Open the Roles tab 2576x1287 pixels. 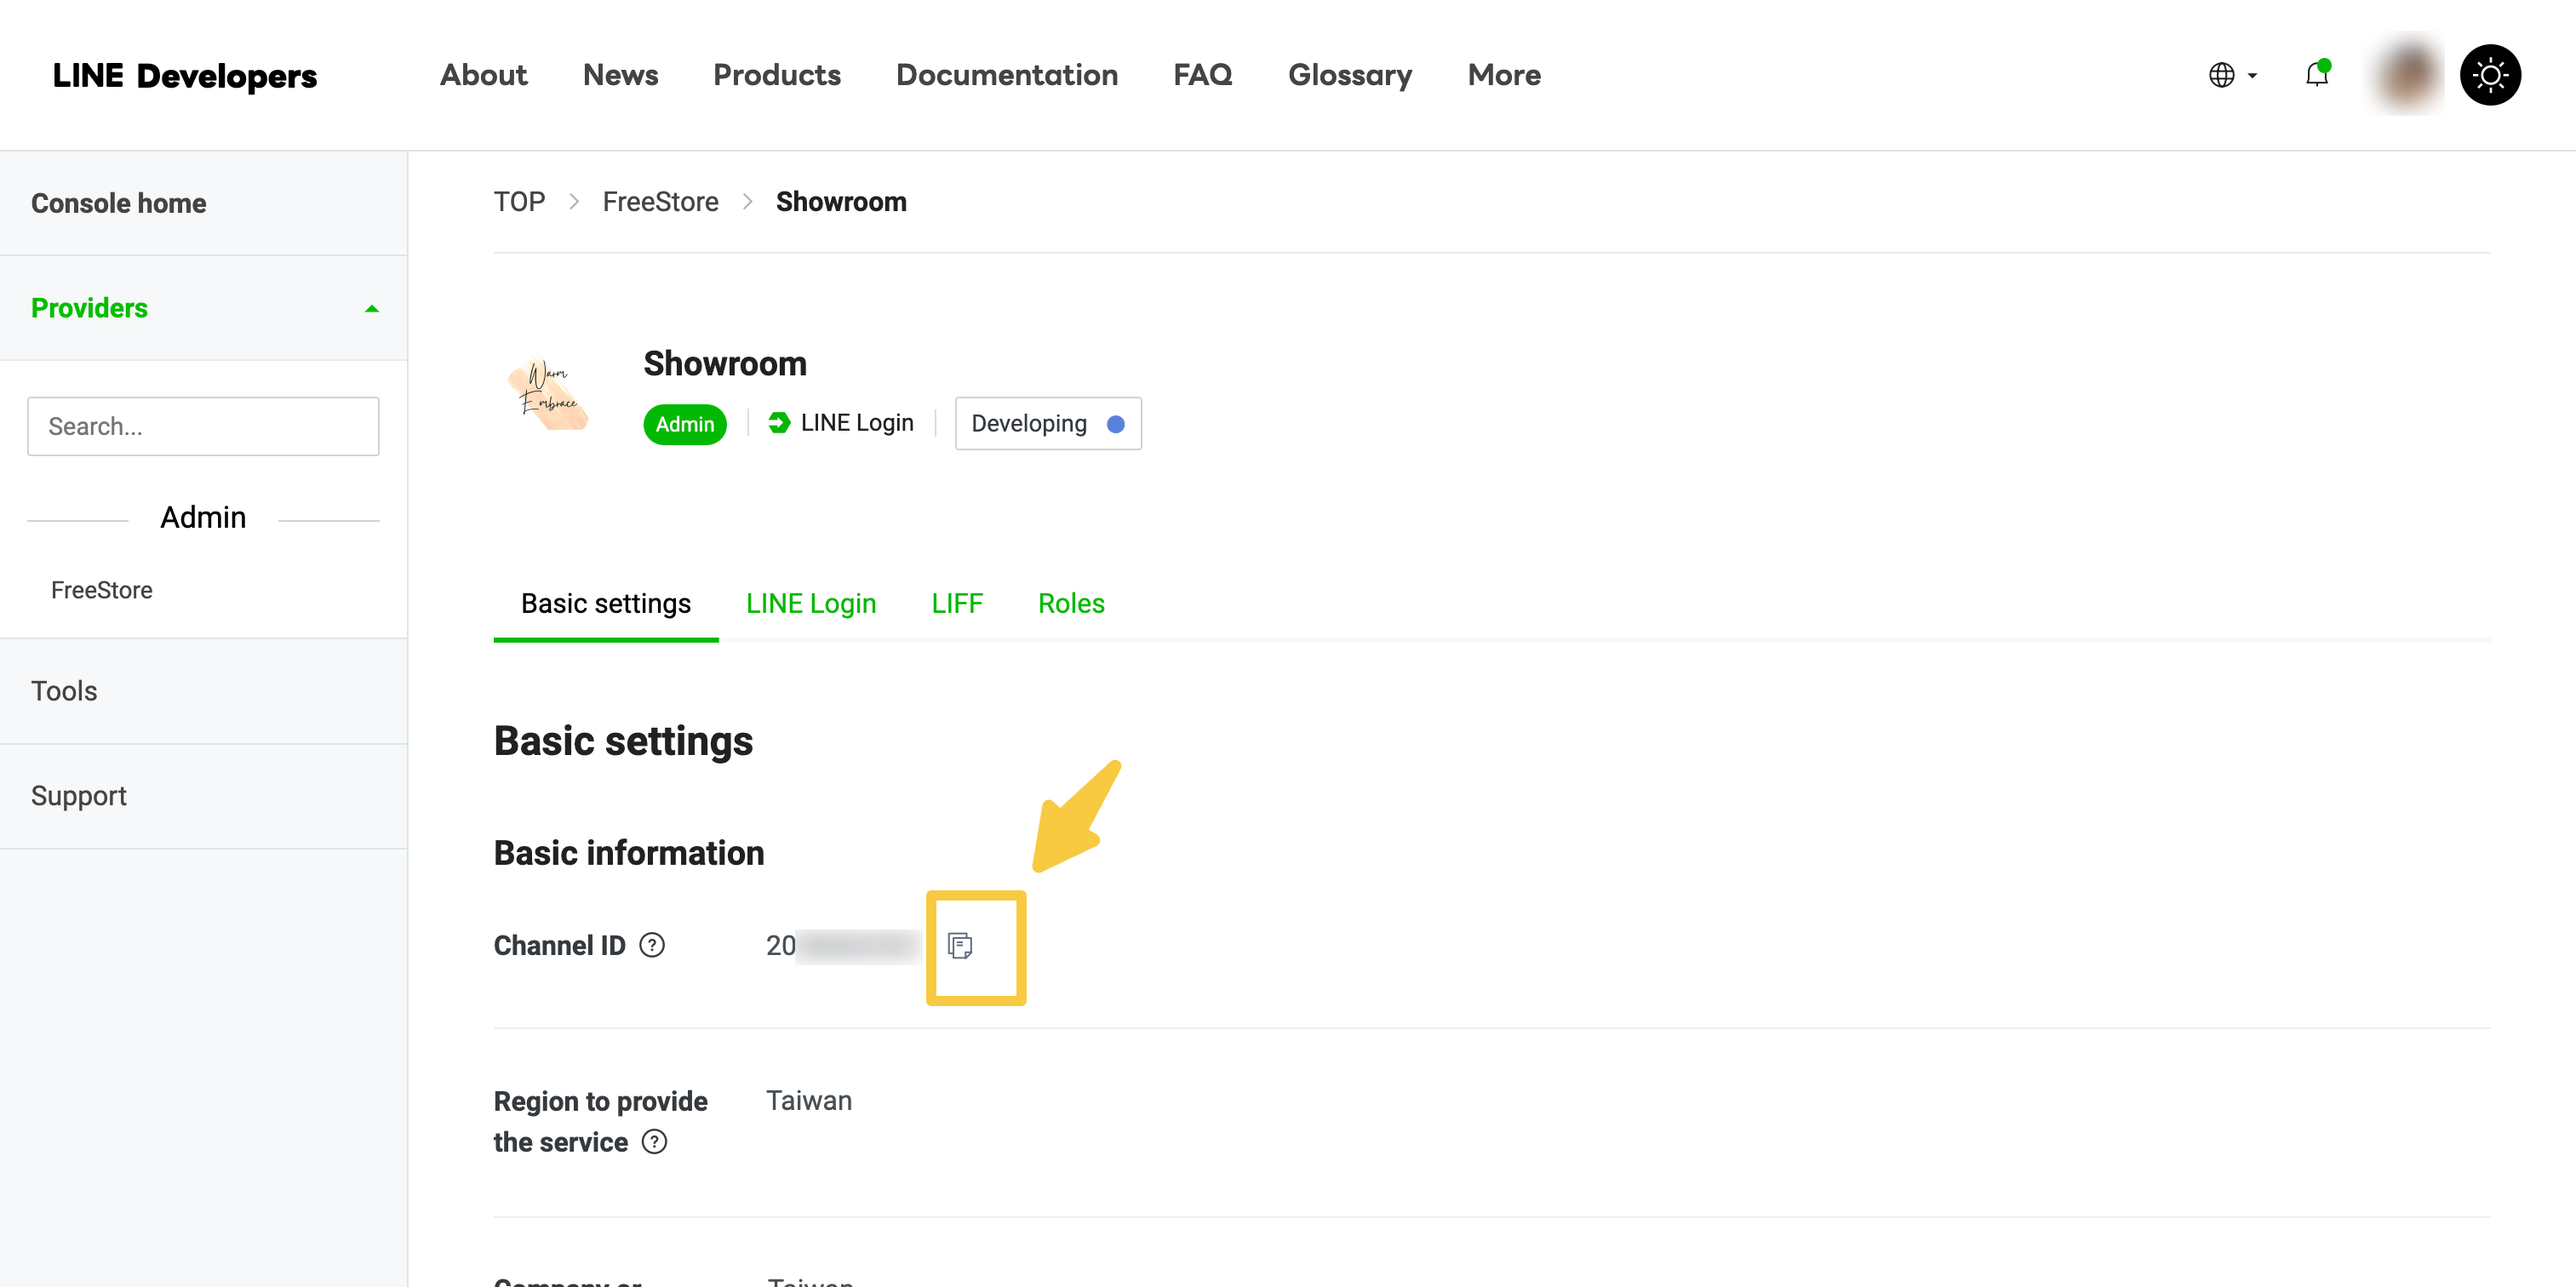tap(1070, 604)
